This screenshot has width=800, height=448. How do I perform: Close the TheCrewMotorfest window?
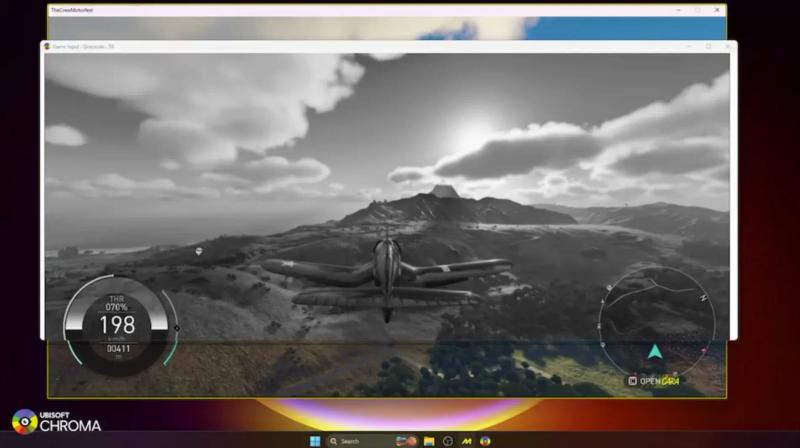[717, 10]
